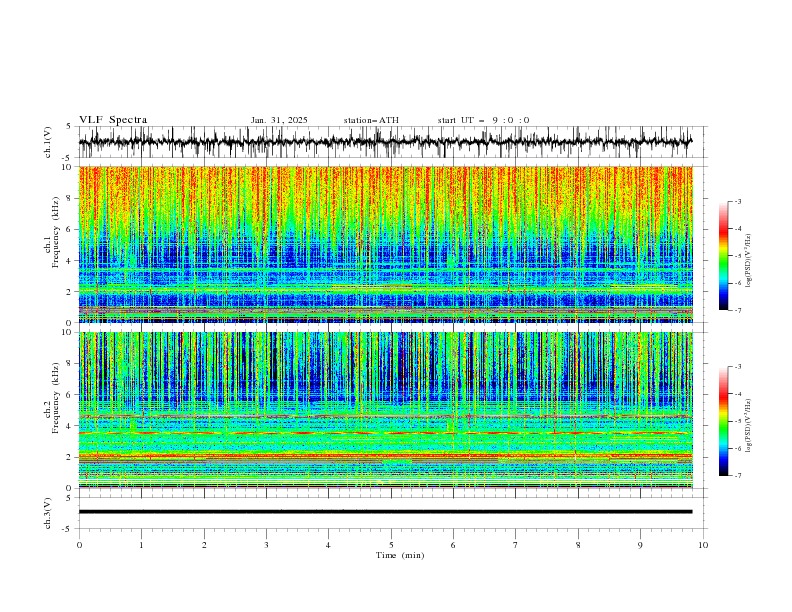Click the 'VLF Spectra' title text

coord(113,120)
